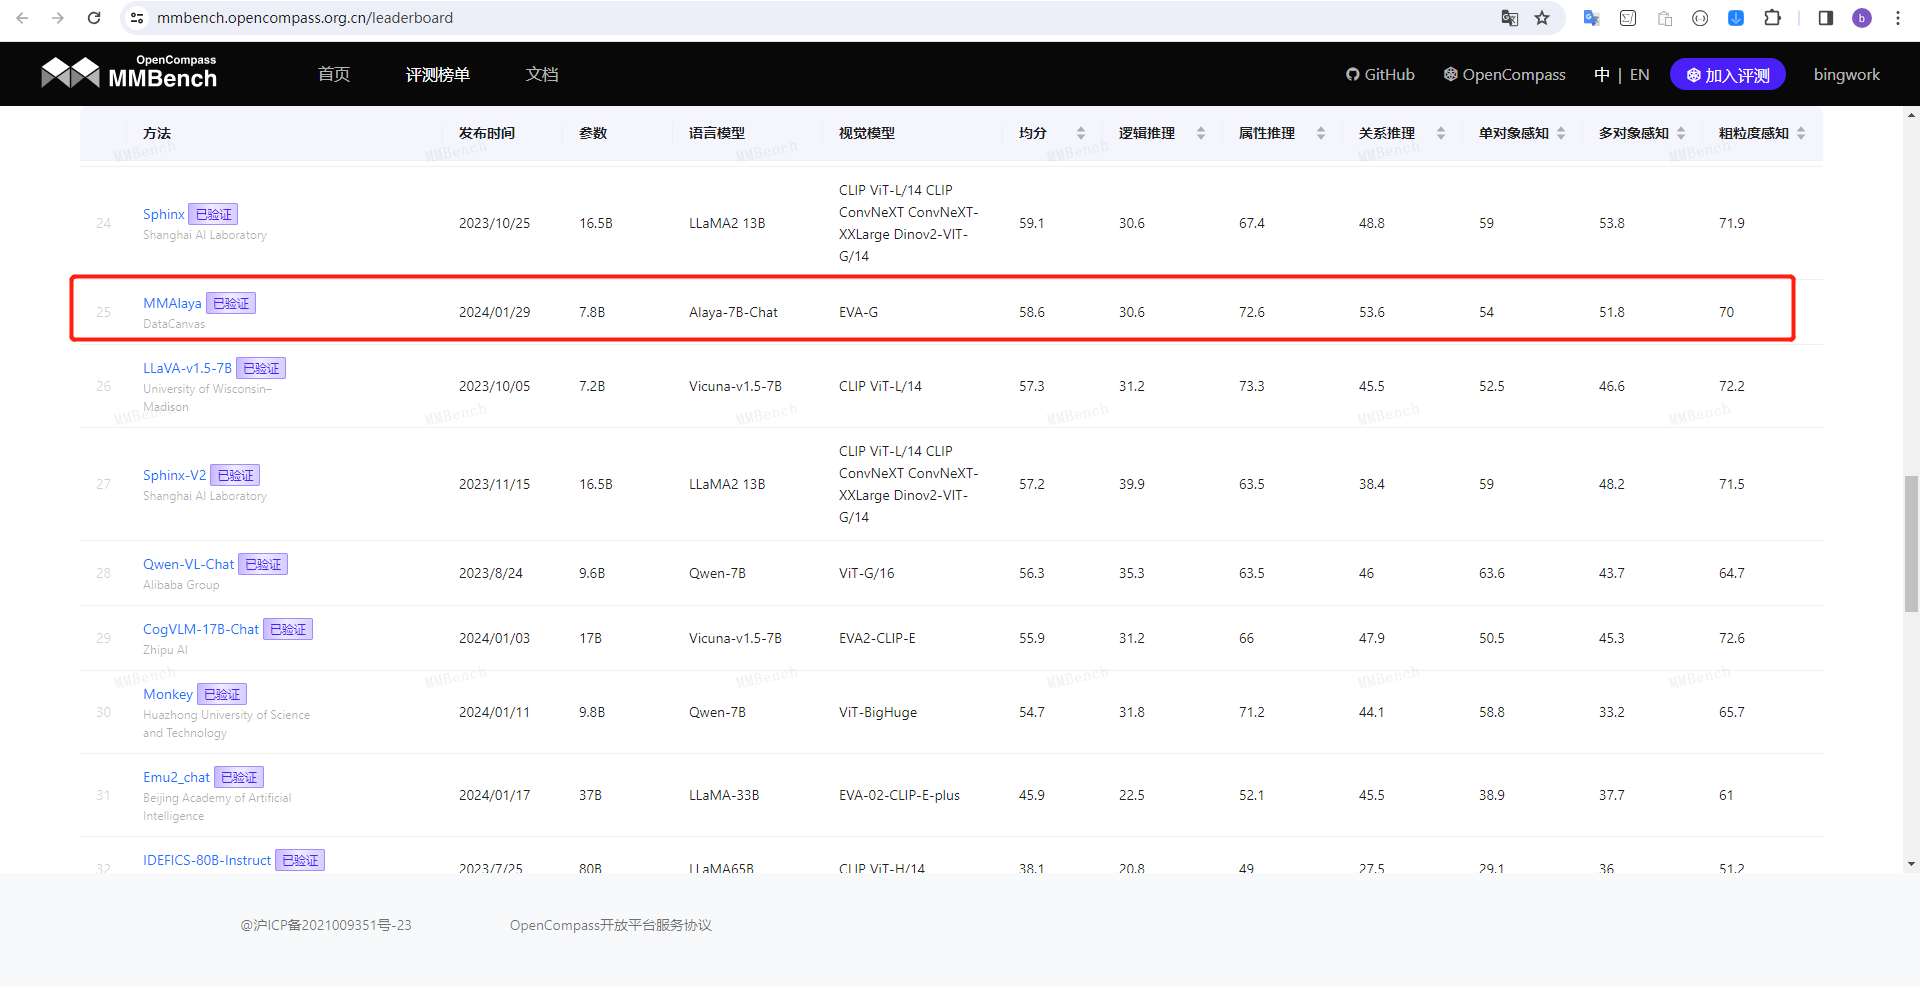The width and height of the screenshot is (1920, 987).
Task: Bookmark this page with the star
Action: tap(1542, 18)
